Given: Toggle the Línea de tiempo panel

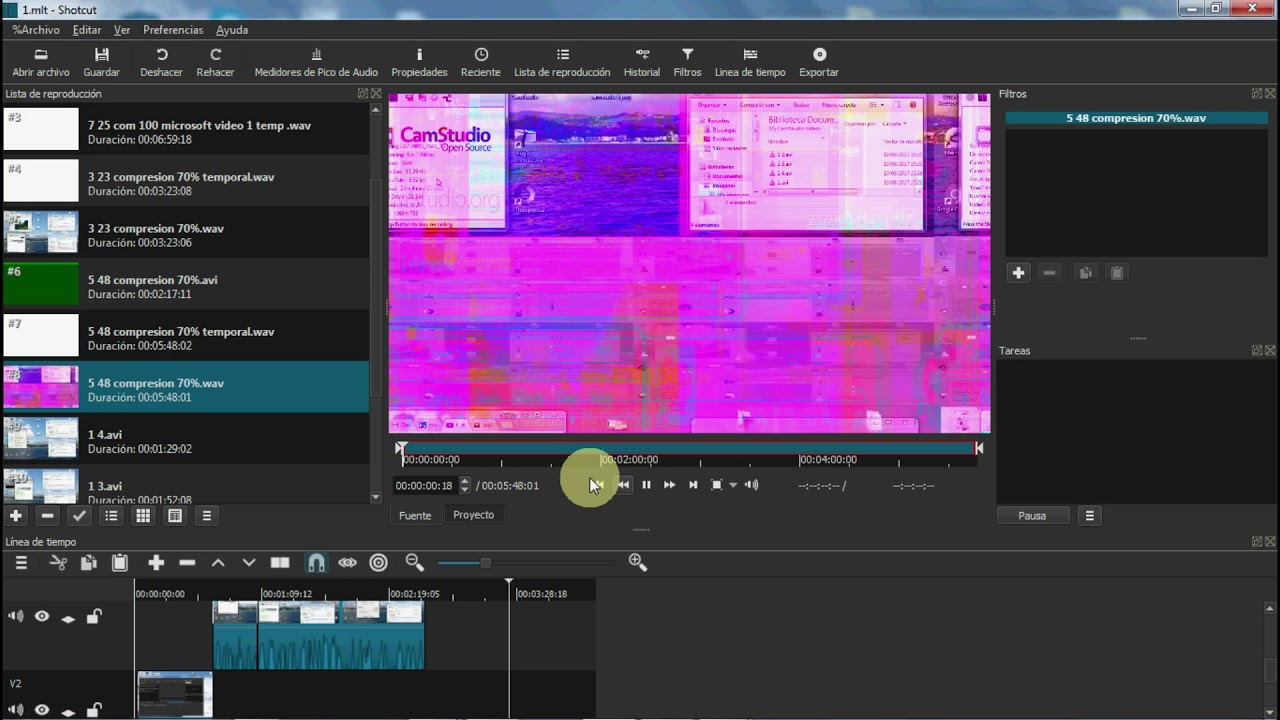Looking at the screenshot, I should 750,63.
